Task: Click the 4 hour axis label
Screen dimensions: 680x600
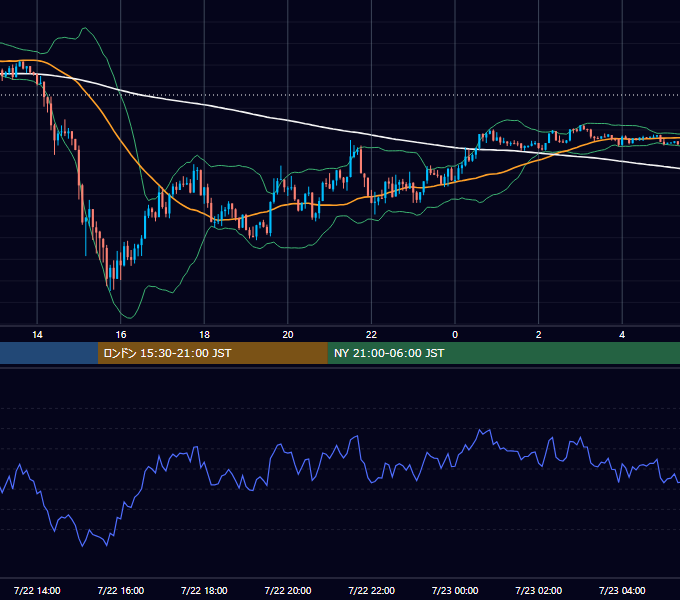Action: coord(622,335)
